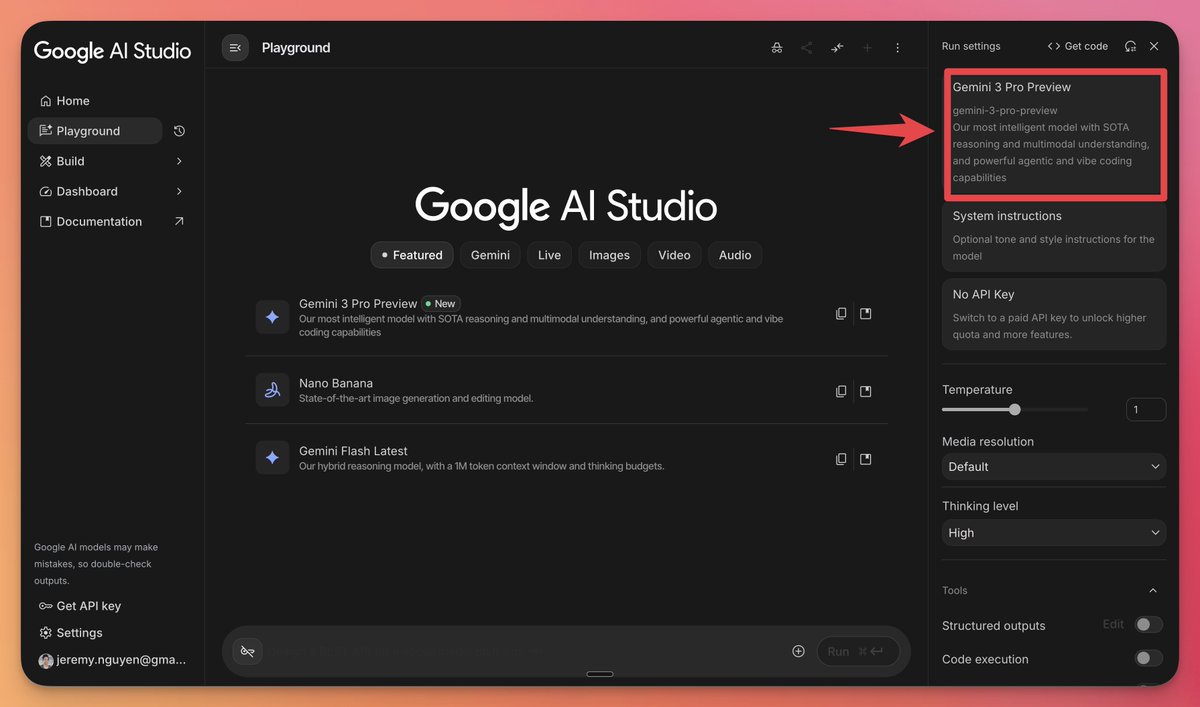
Task: Click the Run button
Action: [858, 651]
